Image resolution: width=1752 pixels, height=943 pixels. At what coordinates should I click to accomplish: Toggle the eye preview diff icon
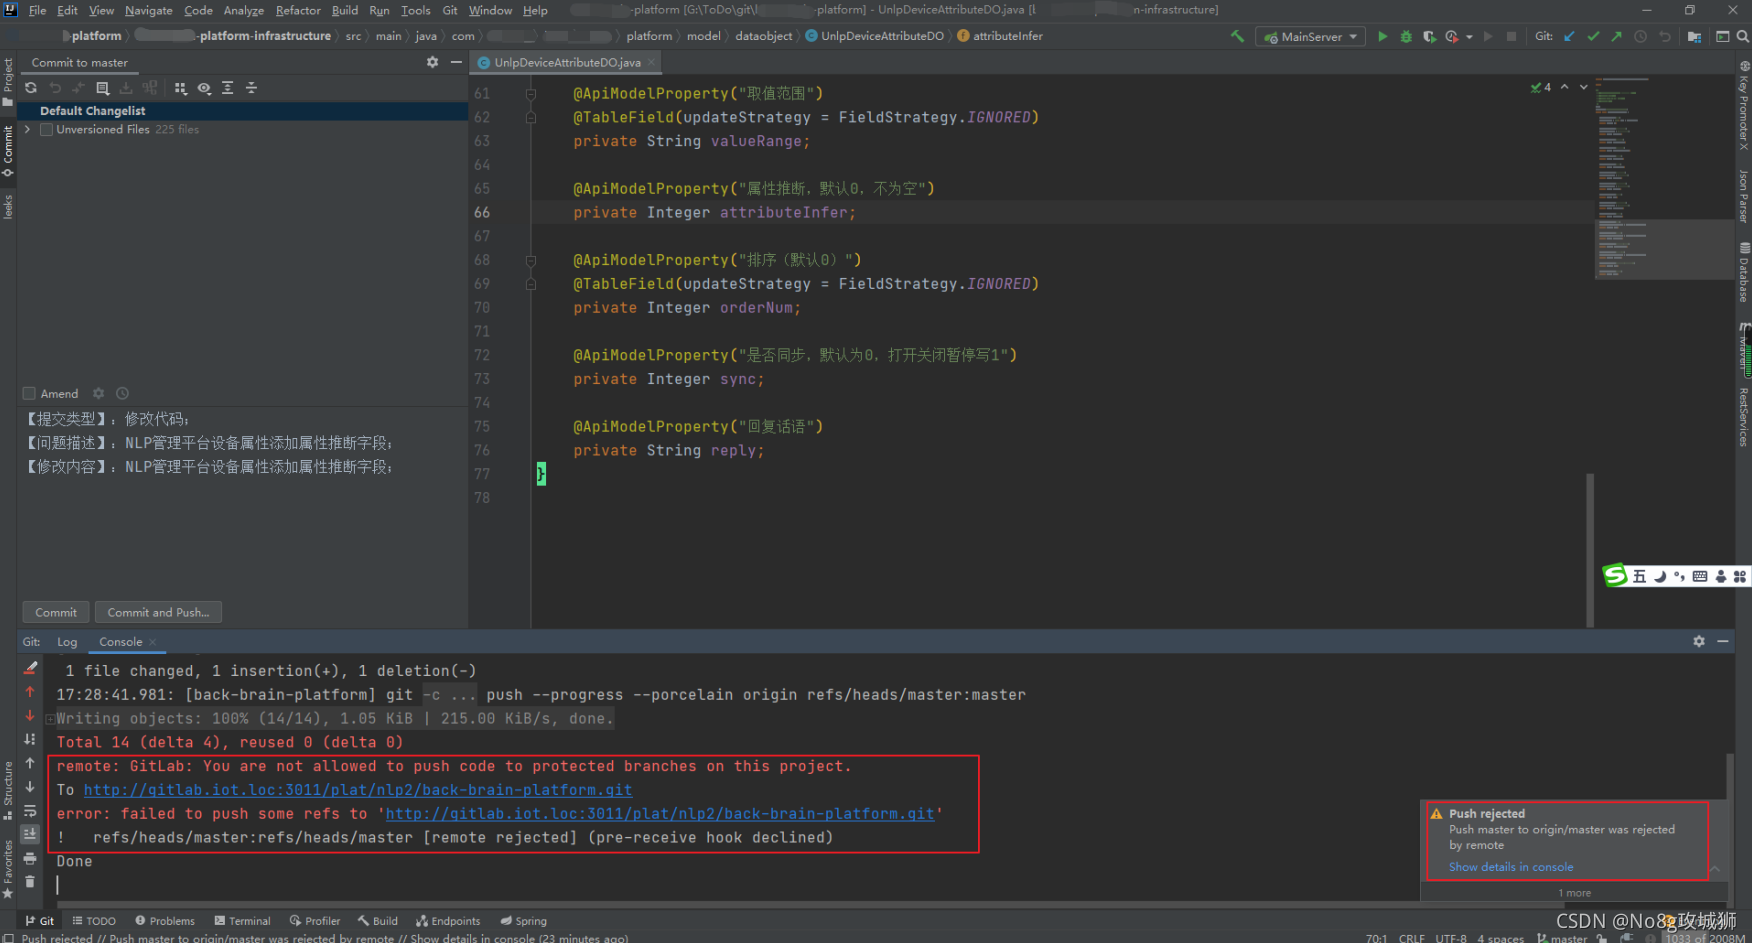[x=204, y=88]
